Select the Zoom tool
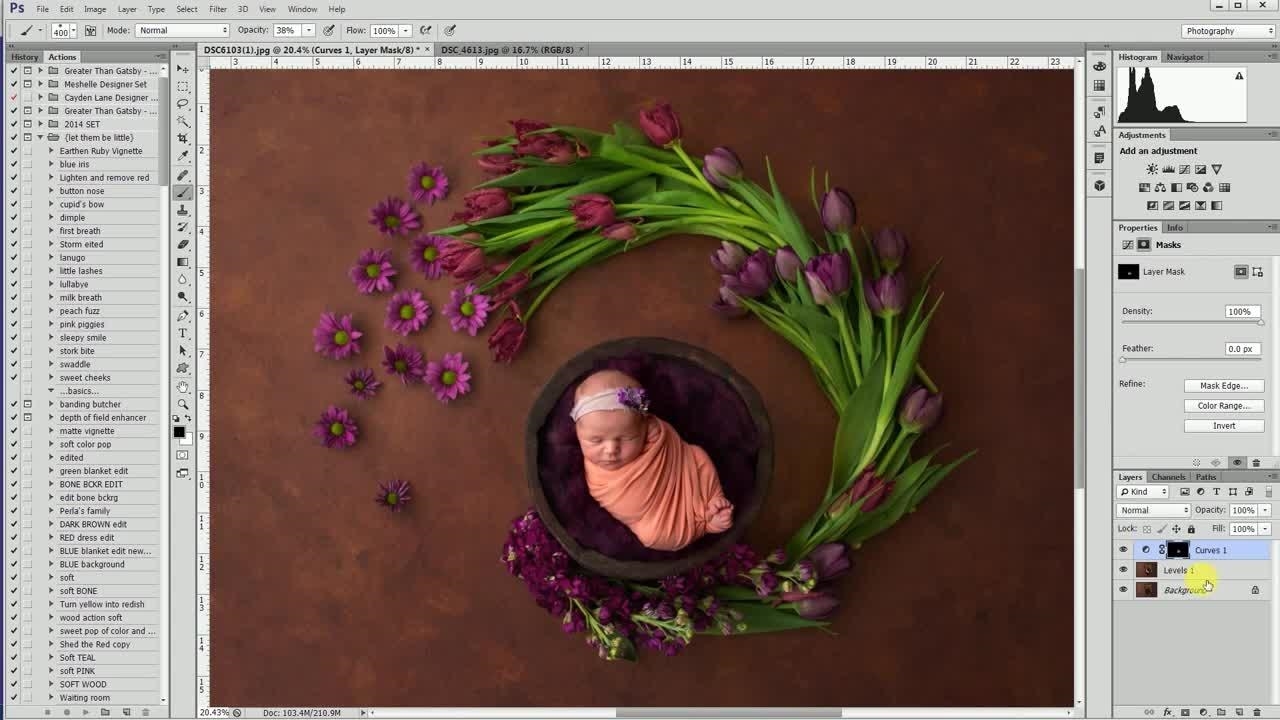Screen dimensions: 1280x720 (x=183, y=403)
